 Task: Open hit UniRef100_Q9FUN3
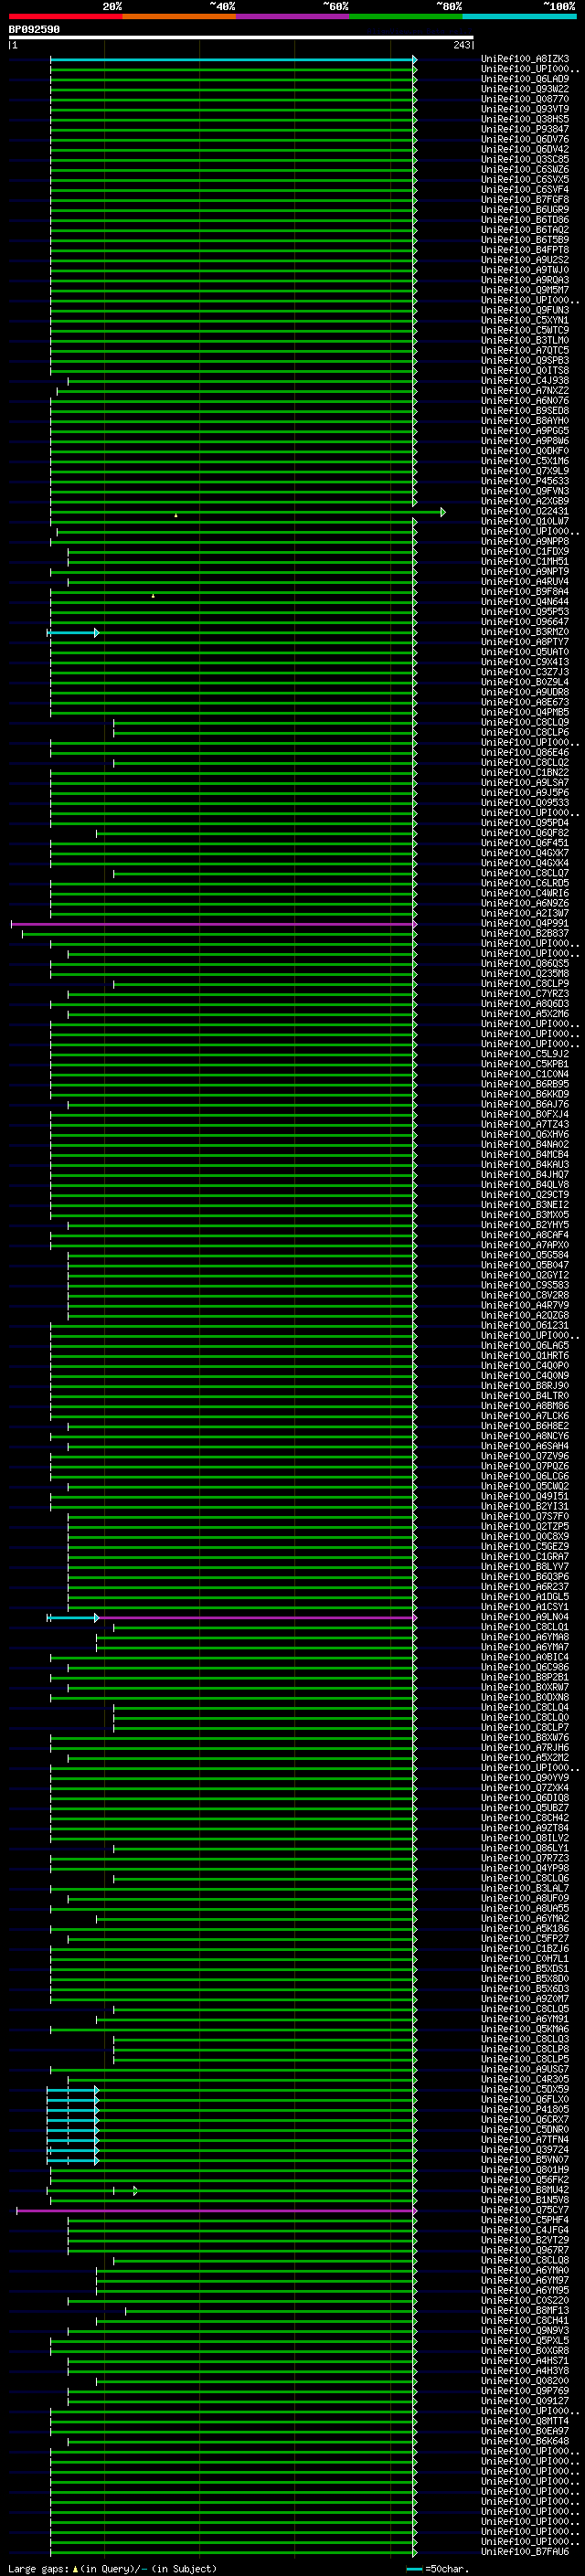click(x=525, y=310)
